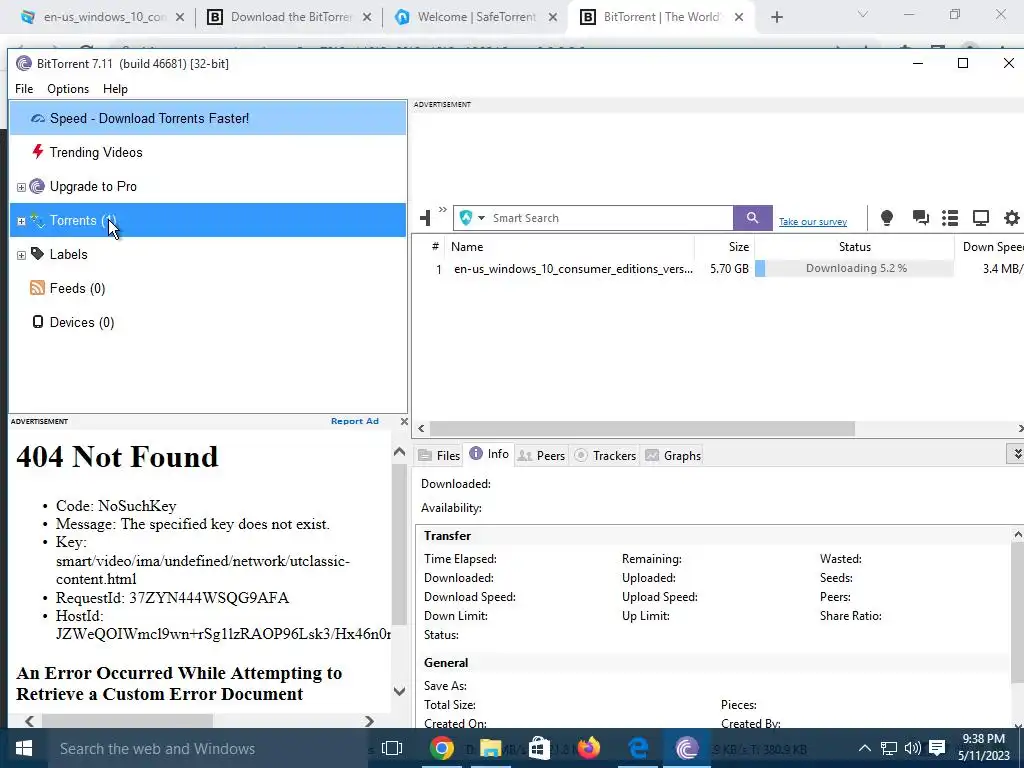
Task: Sort by Down Speed column header
Action: pyautogui.click(x=990, y=247)
